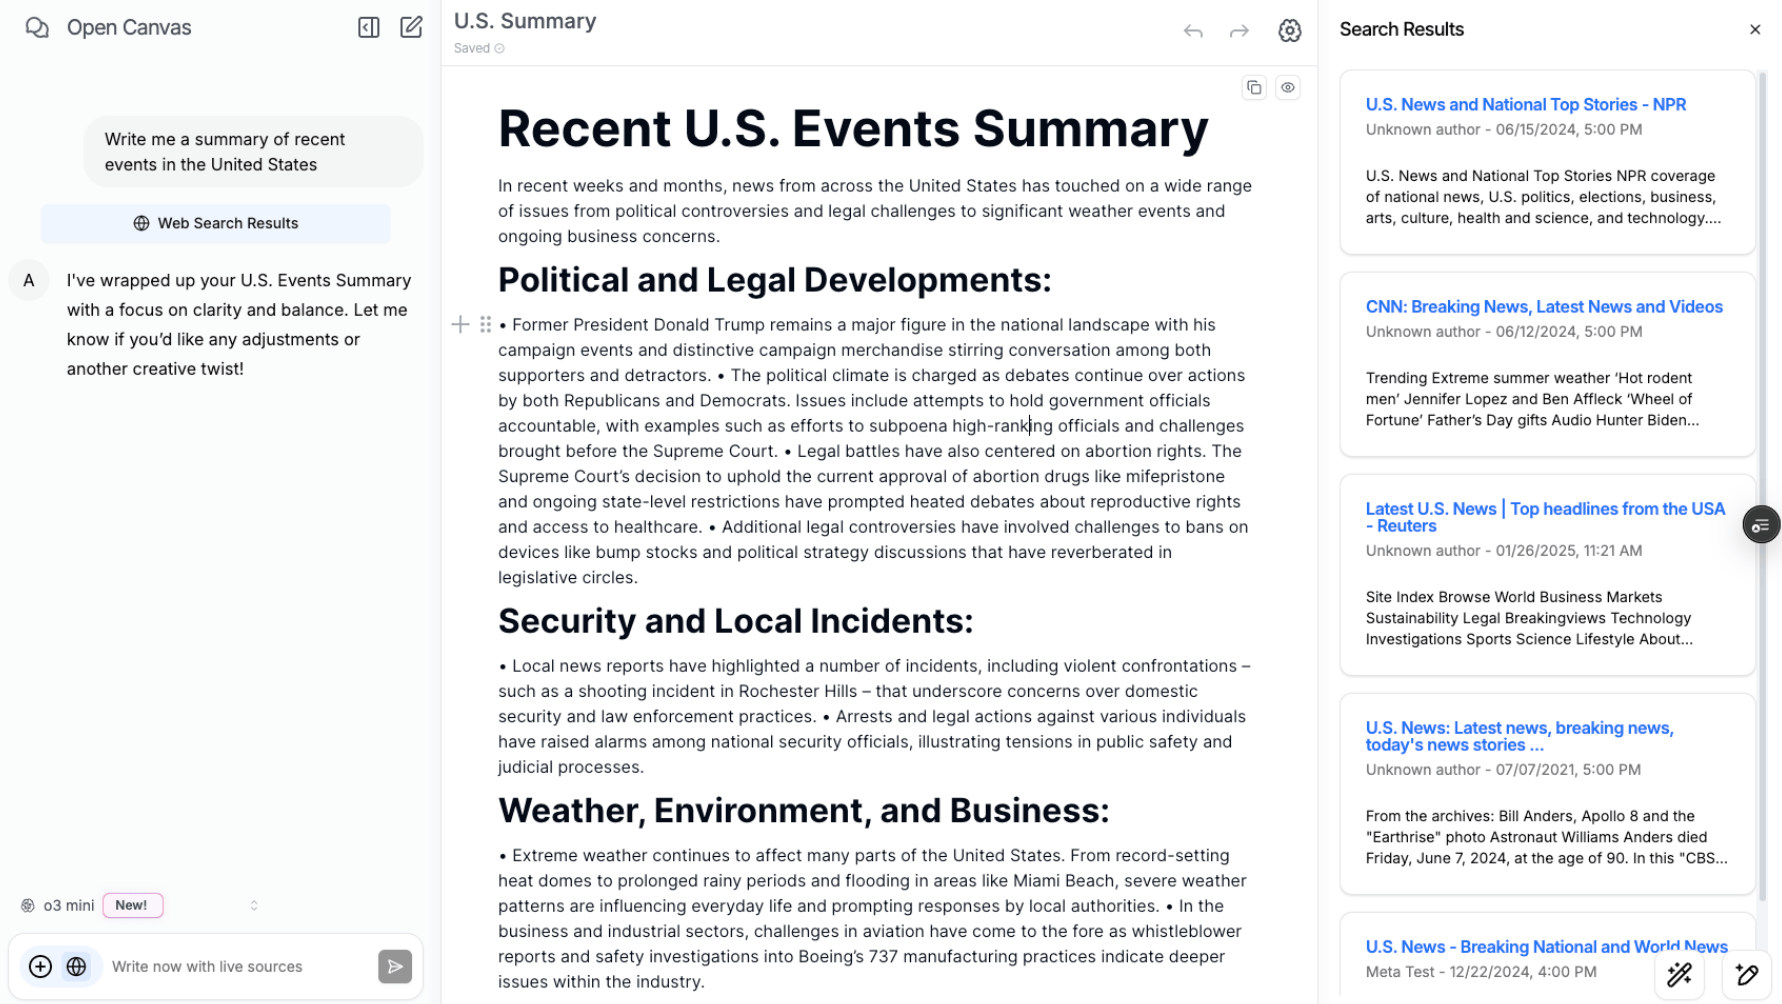Open the o3 mini model selector
The width and height of the screenshot is (1782, 1004).
[x=140, y=905]
